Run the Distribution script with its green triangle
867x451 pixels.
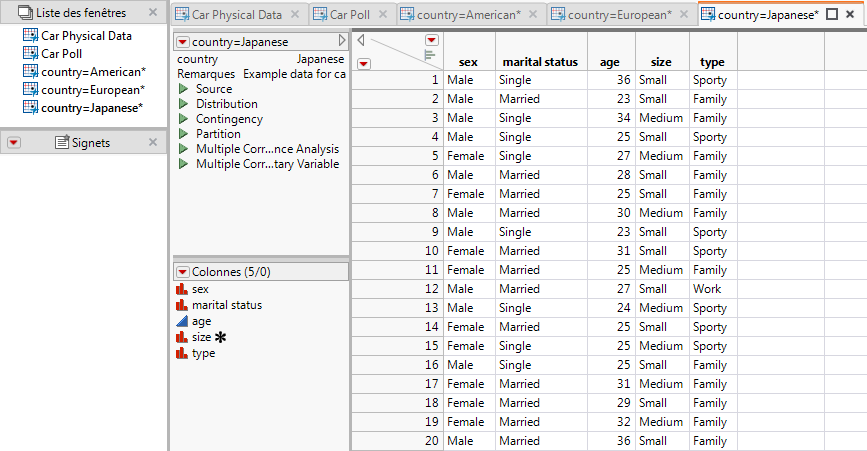click(x=183, y=104)
